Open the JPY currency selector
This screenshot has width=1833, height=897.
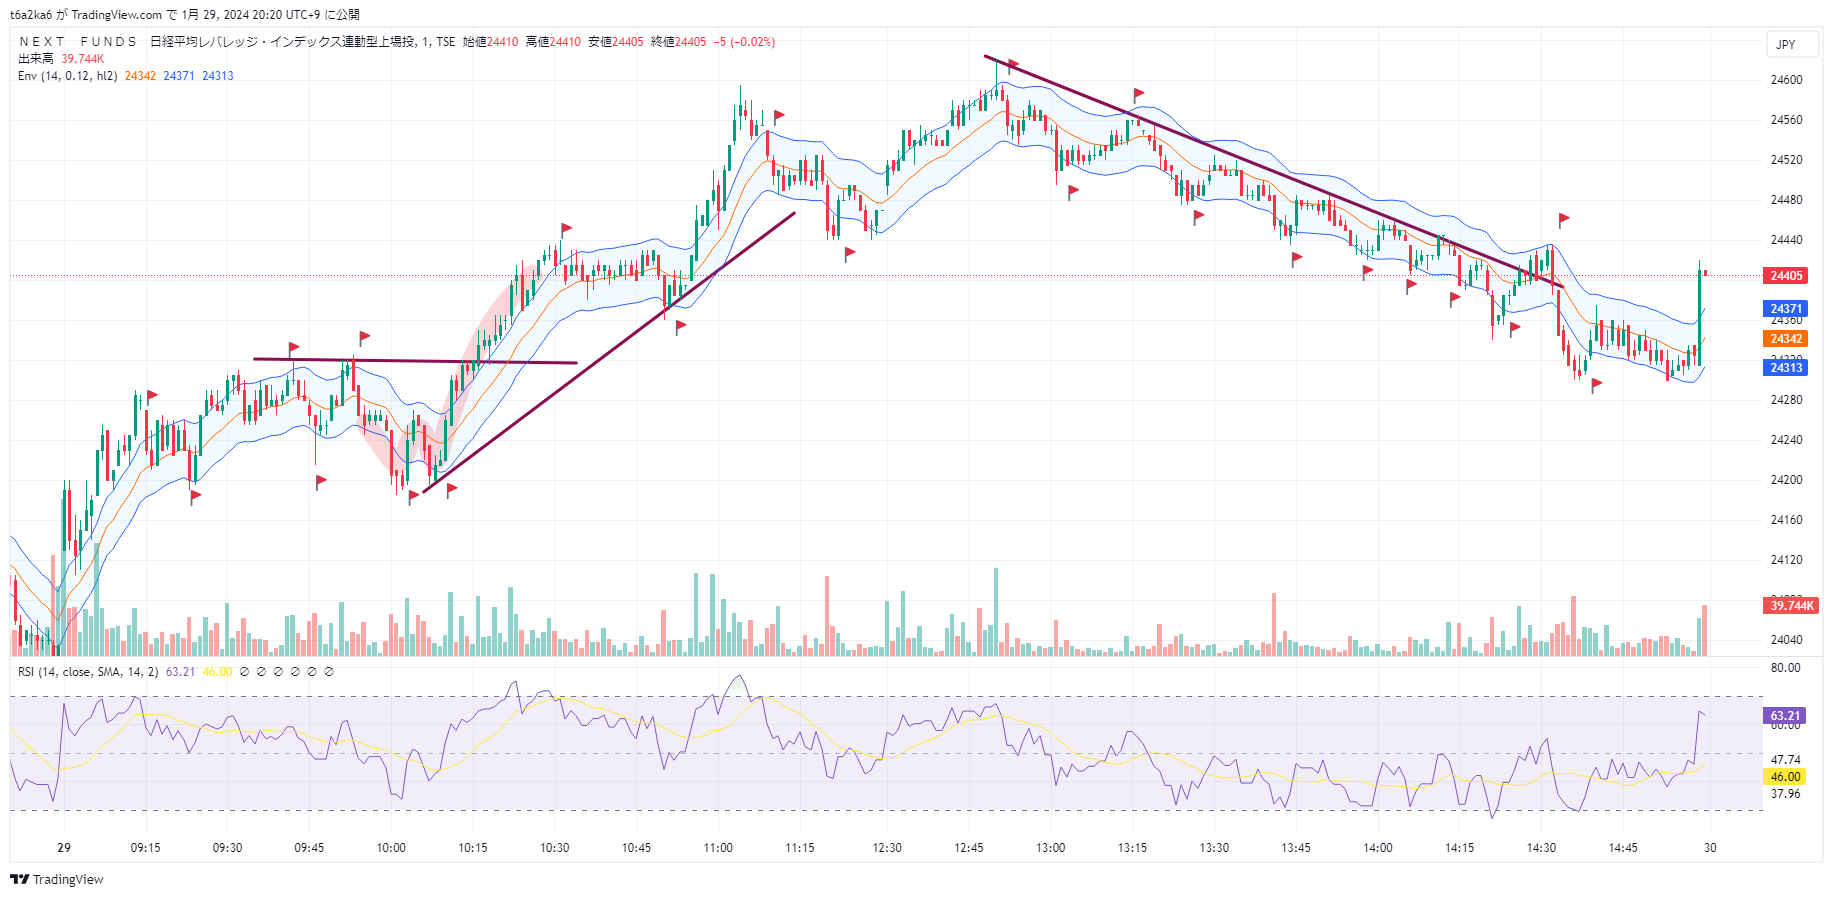[x=1786, y=44]
